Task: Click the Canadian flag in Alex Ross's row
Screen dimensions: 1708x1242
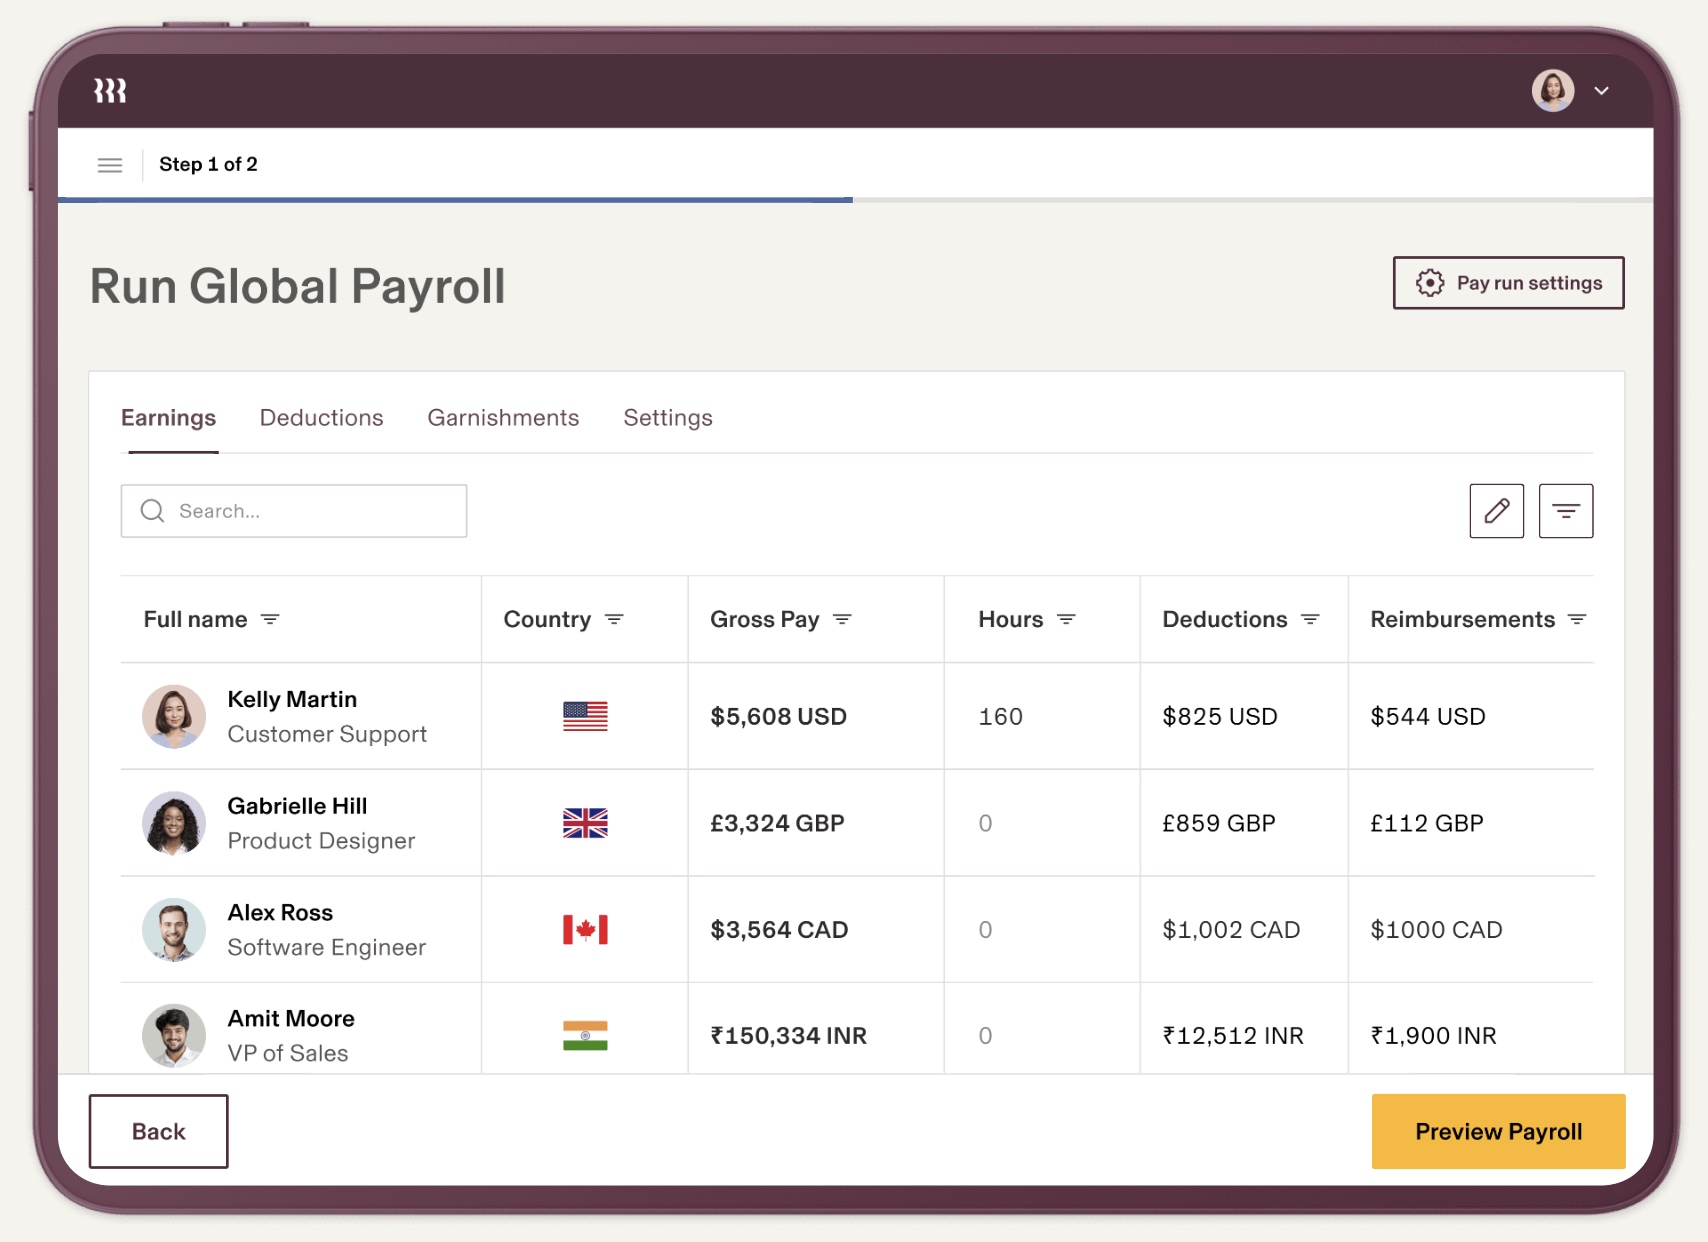Action: coord(584,929)
